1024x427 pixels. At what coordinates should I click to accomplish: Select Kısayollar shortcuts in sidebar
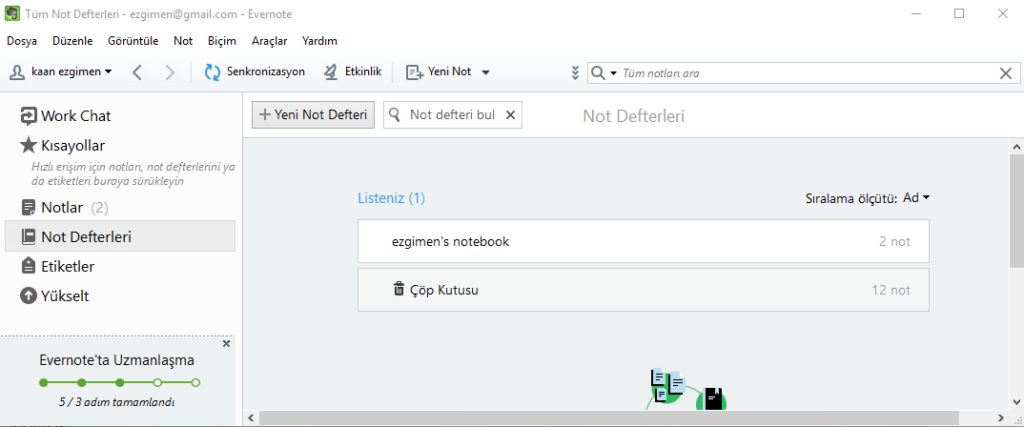coord(63,145)
